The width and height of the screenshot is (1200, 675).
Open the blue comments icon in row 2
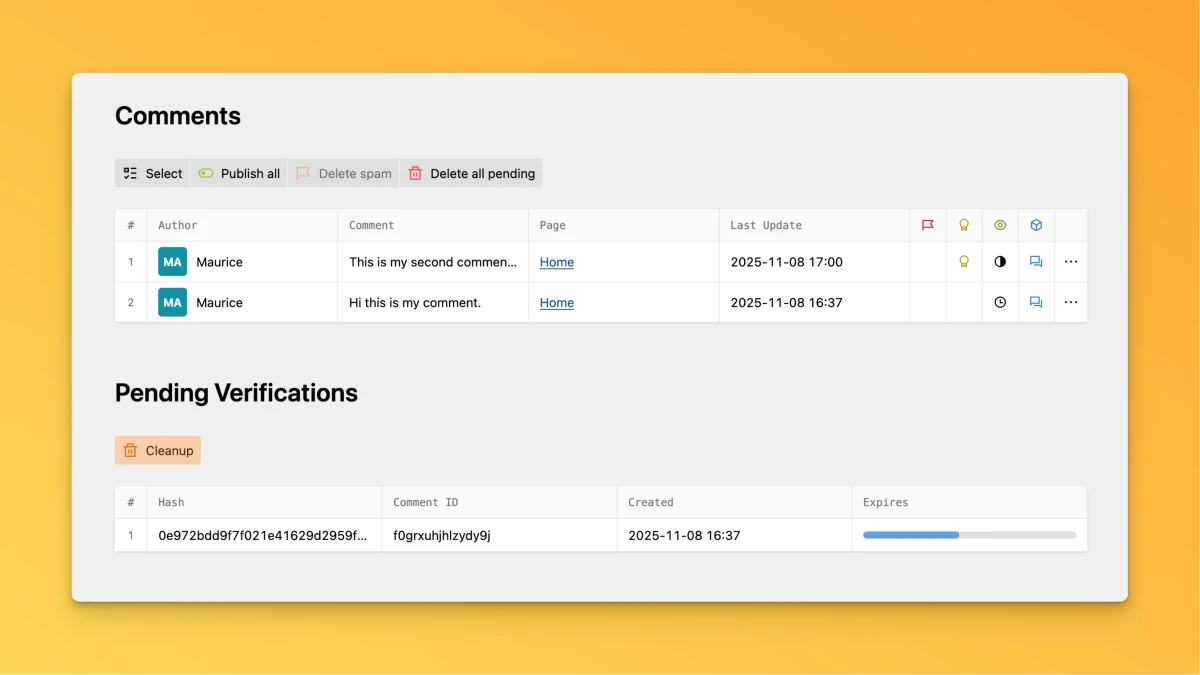1036,302
